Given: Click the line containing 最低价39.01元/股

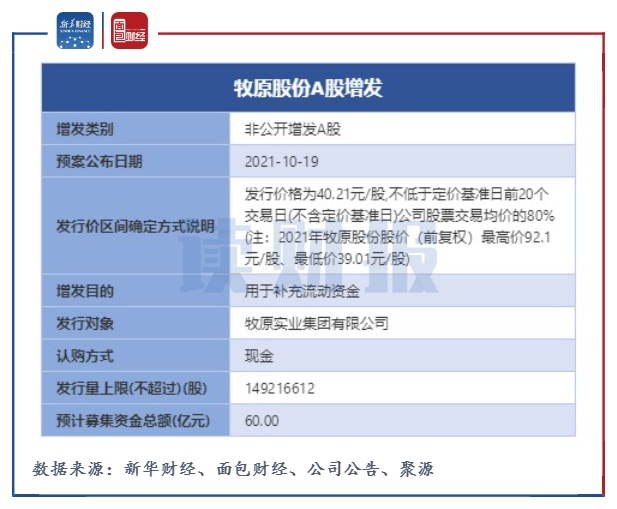Looking at the screenshot, I should click(x=327, y=259).
